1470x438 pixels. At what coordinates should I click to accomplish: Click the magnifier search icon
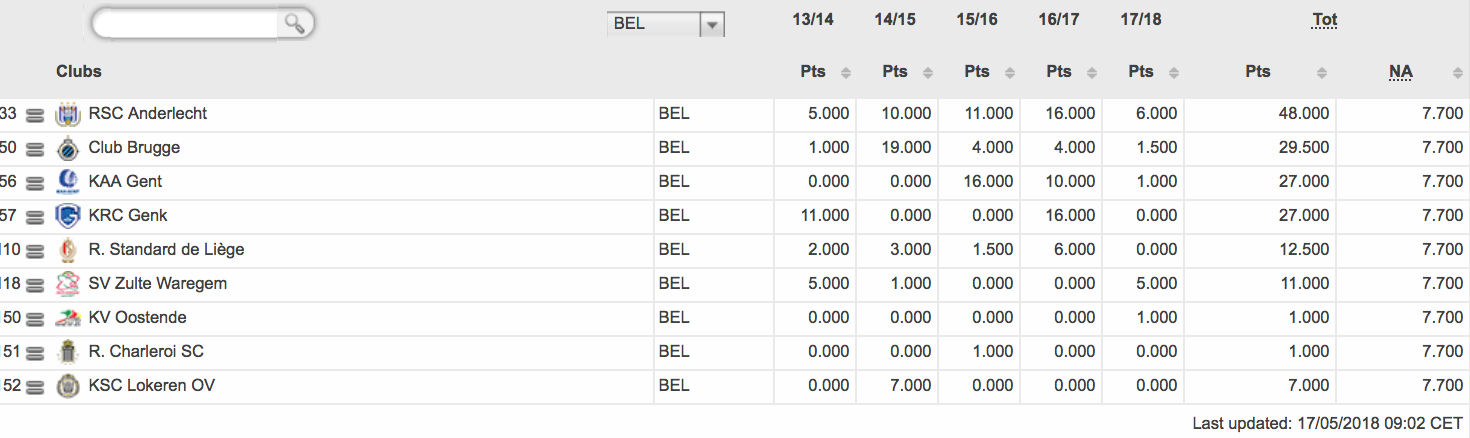coord(294,23)
